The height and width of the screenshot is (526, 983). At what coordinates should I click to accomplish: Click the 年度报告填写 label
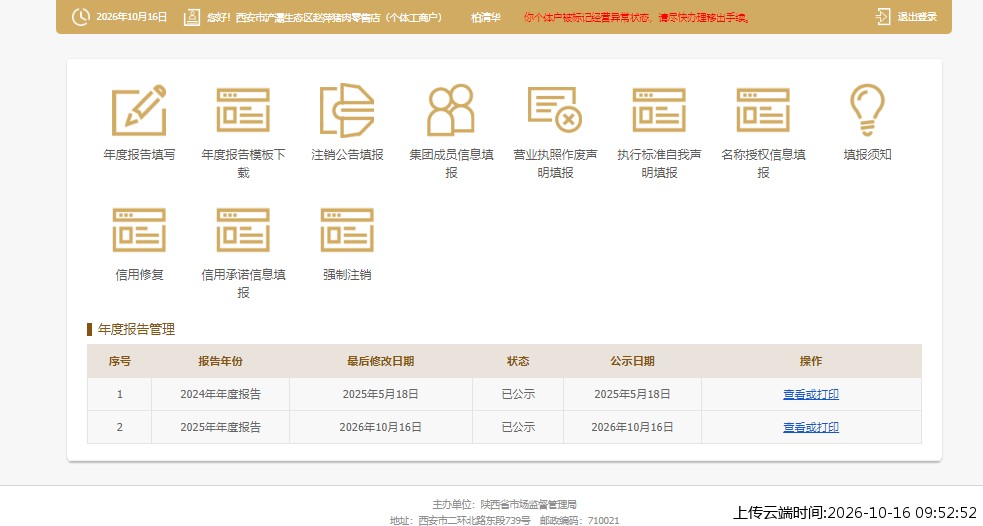click(x=139, y=154)
